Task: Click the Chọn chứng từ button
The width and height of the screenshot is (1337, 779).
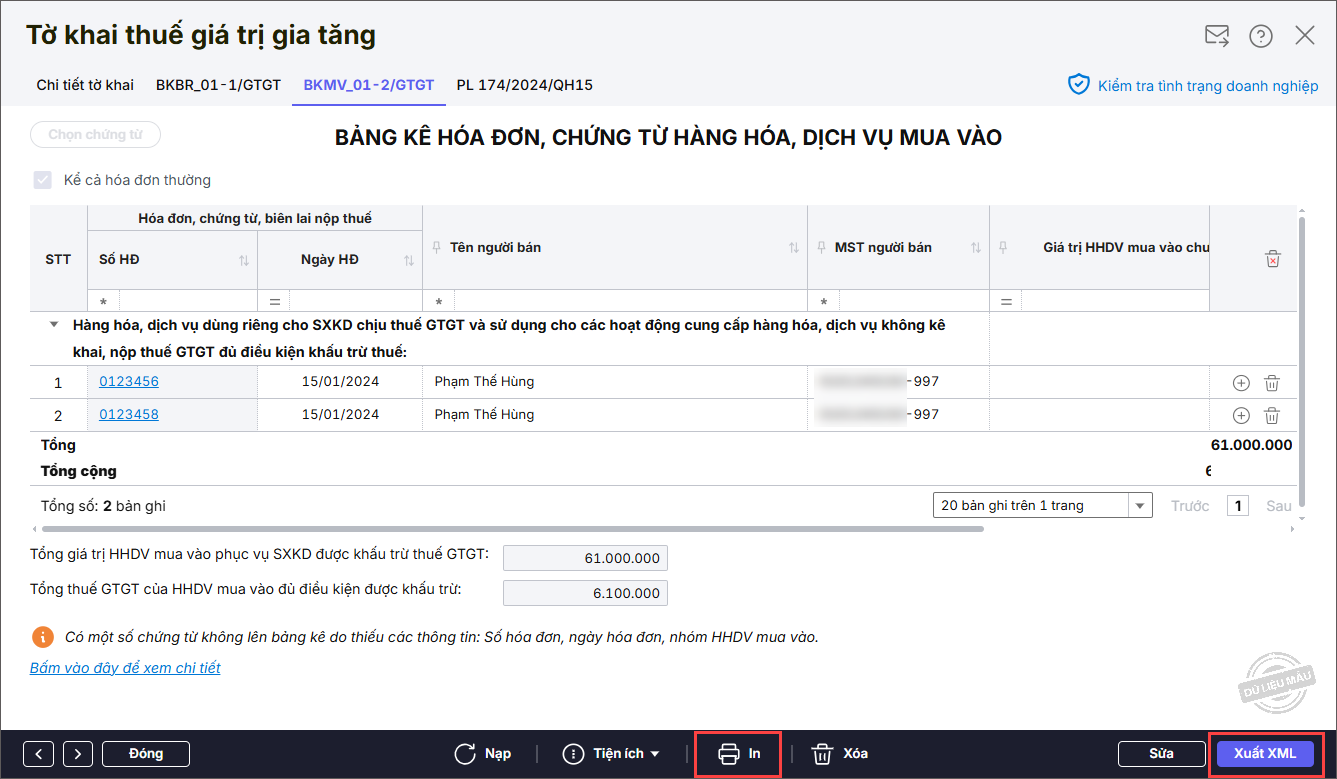Action: coord(95,135)
